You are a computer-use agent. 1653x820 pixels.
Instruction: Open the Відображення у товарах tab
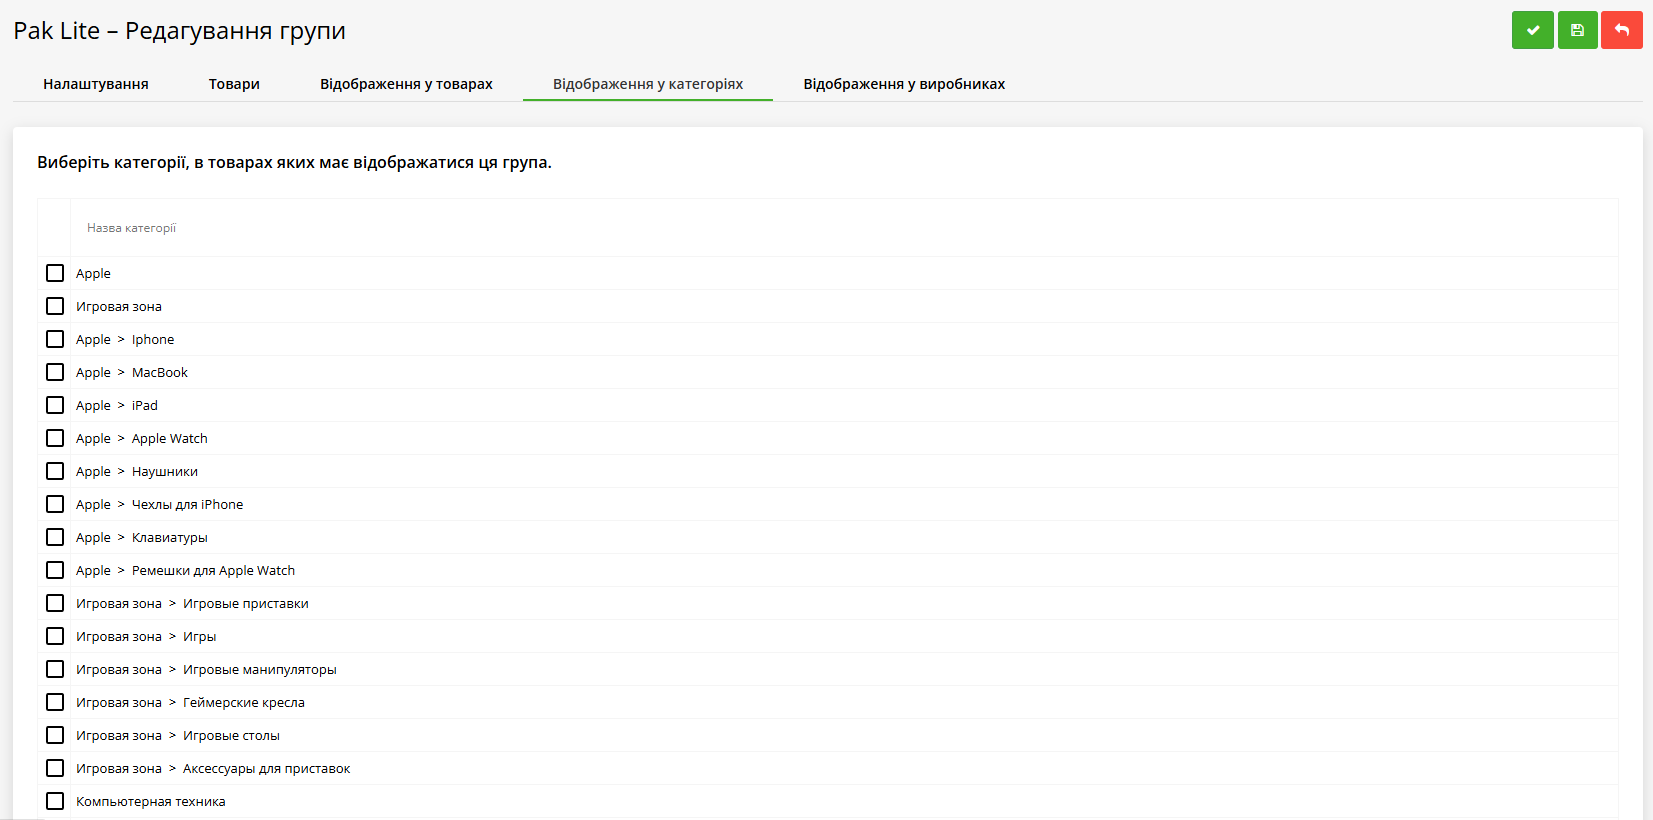click(406, 84)
